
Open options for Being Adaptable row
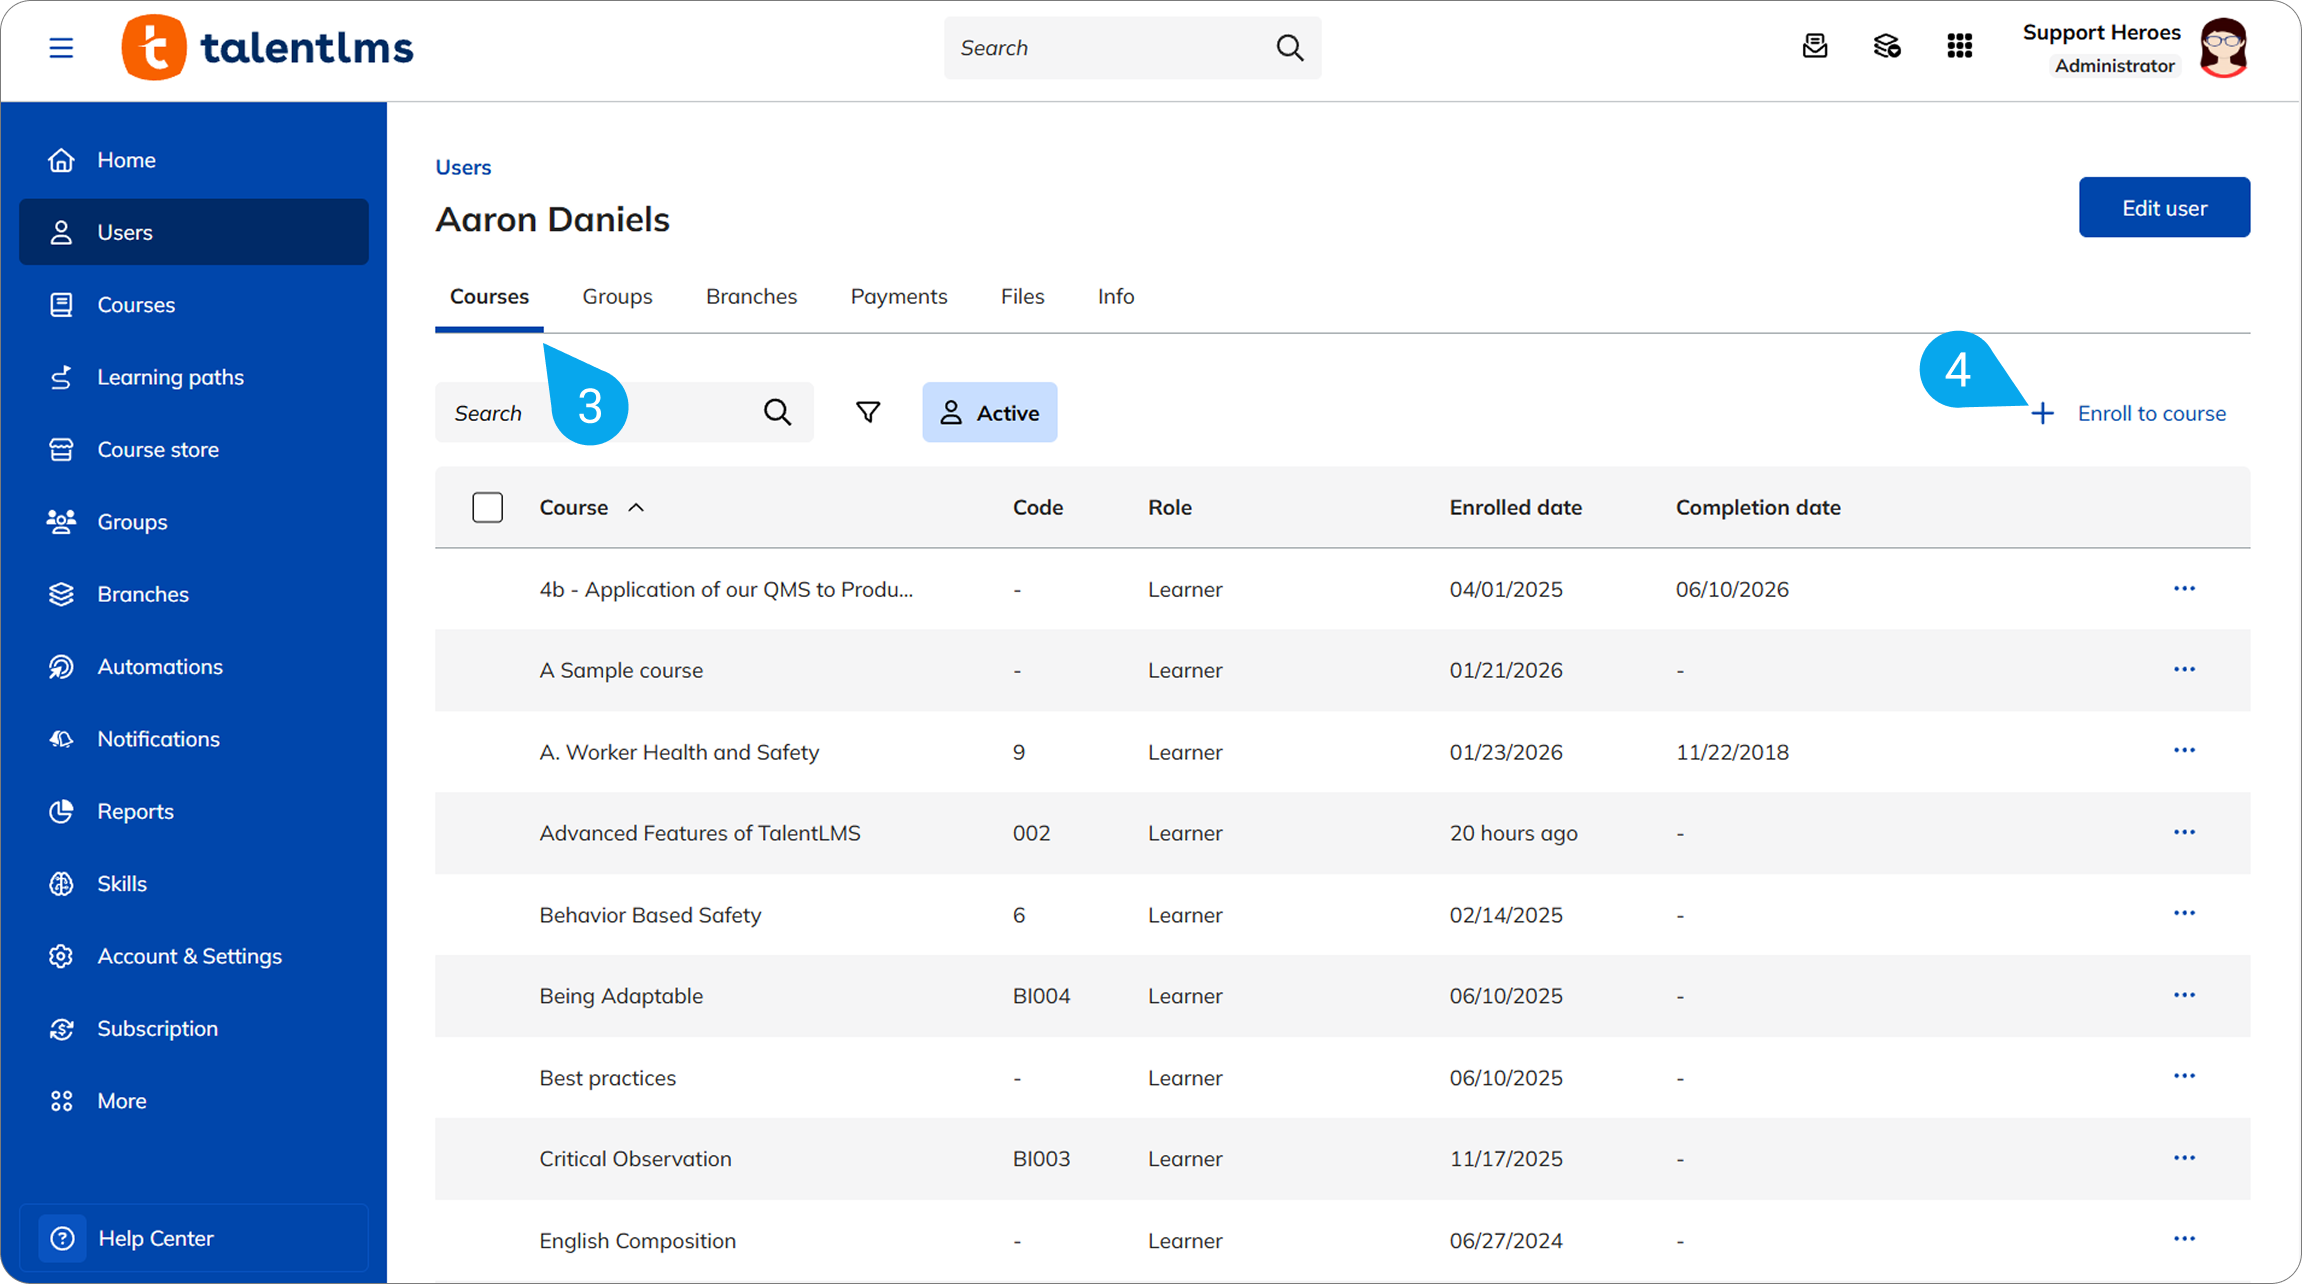point(2184,995)
